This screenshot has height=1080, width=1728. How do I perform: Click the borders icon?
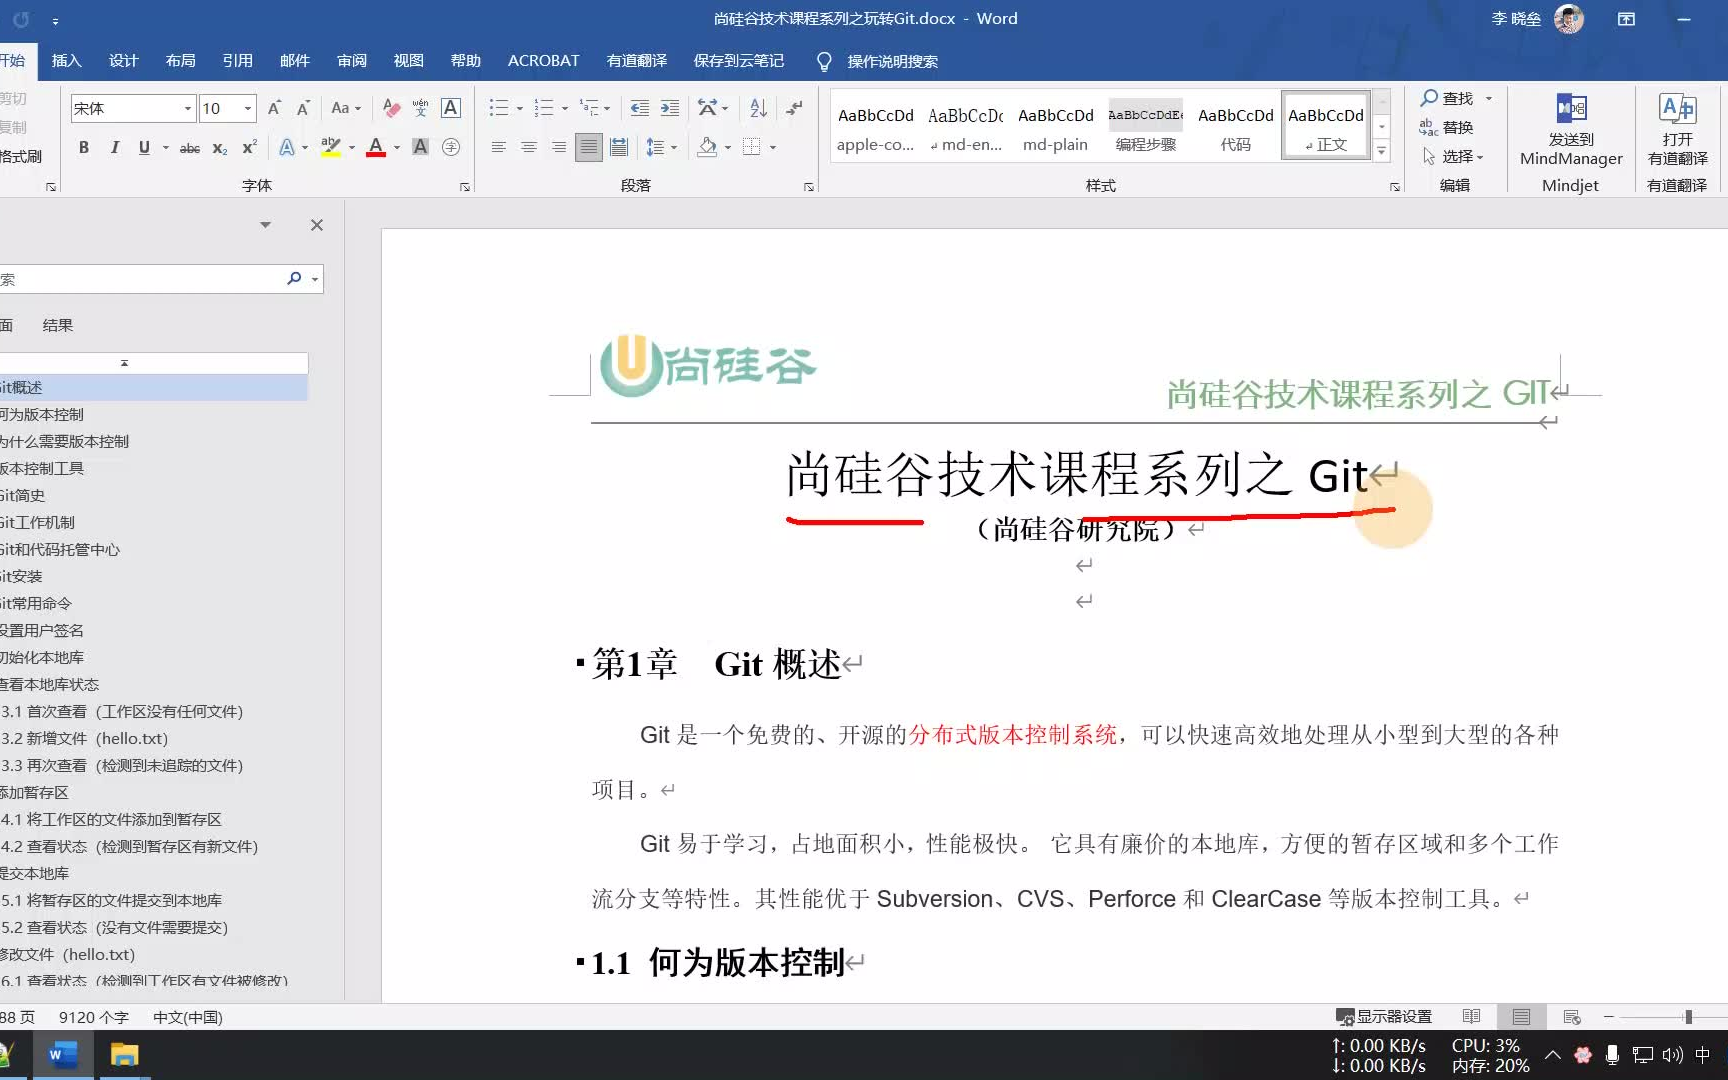pyautogui.click(x=752, y=147)
